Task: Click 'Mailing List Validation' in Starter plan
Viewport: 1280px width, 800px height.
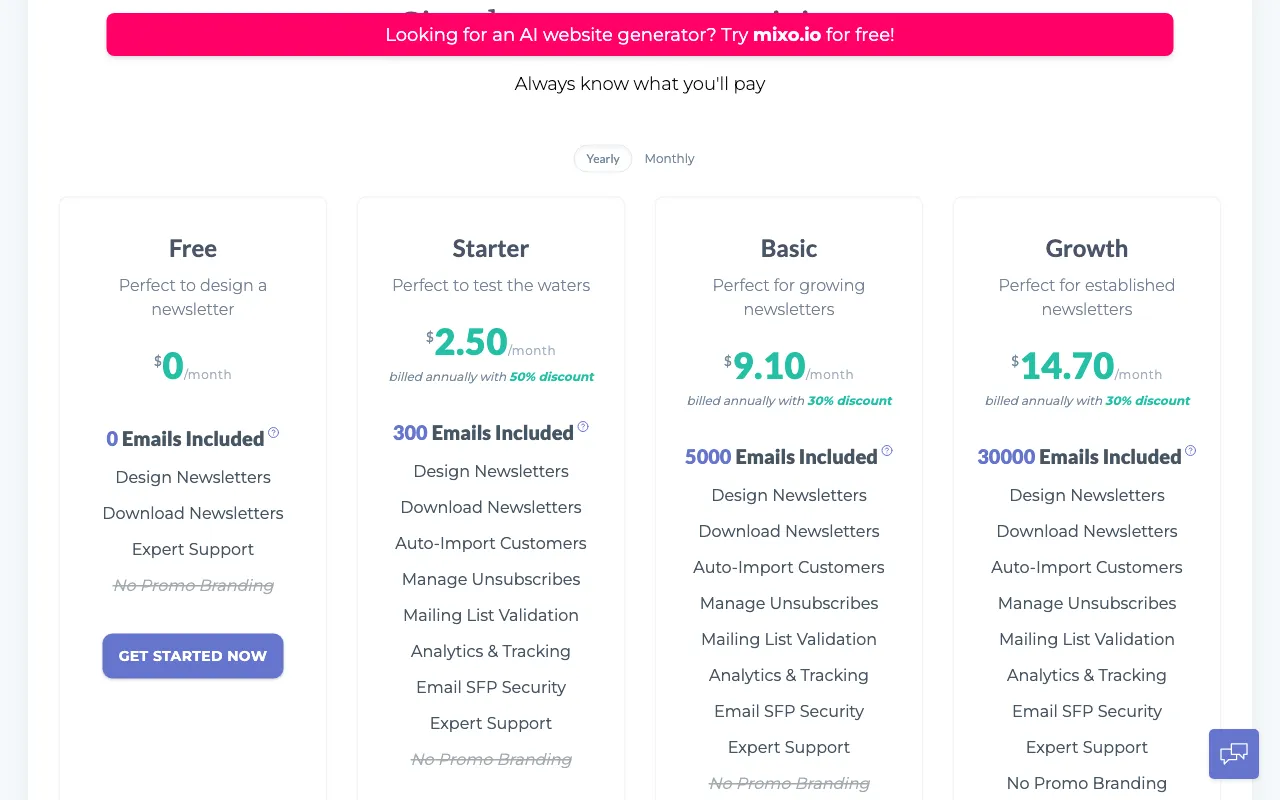Action: 491,615
